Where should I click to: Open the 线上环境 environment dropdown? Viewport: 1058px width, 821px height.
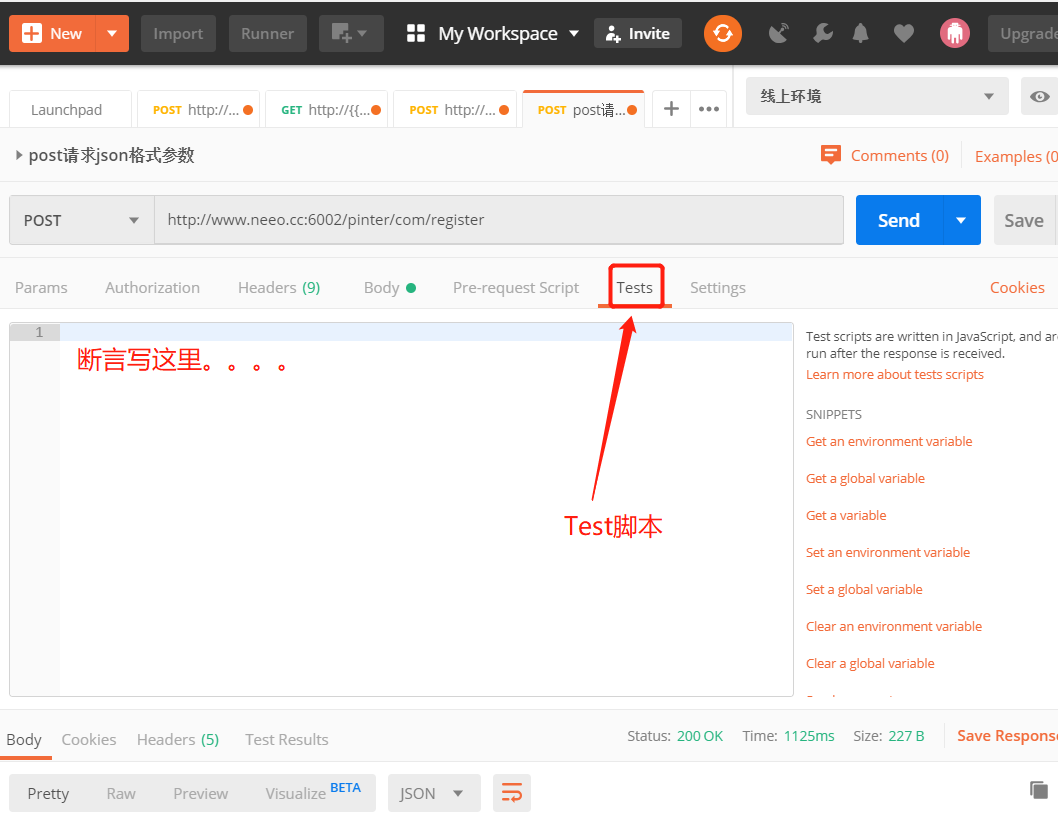coord(876,96)
